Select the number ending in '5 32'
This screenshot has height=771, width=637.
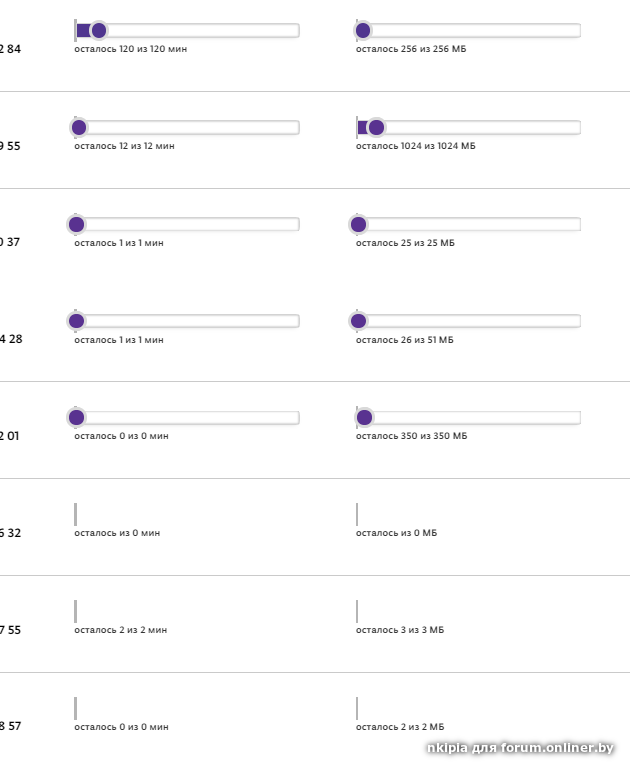coord(10,533)
